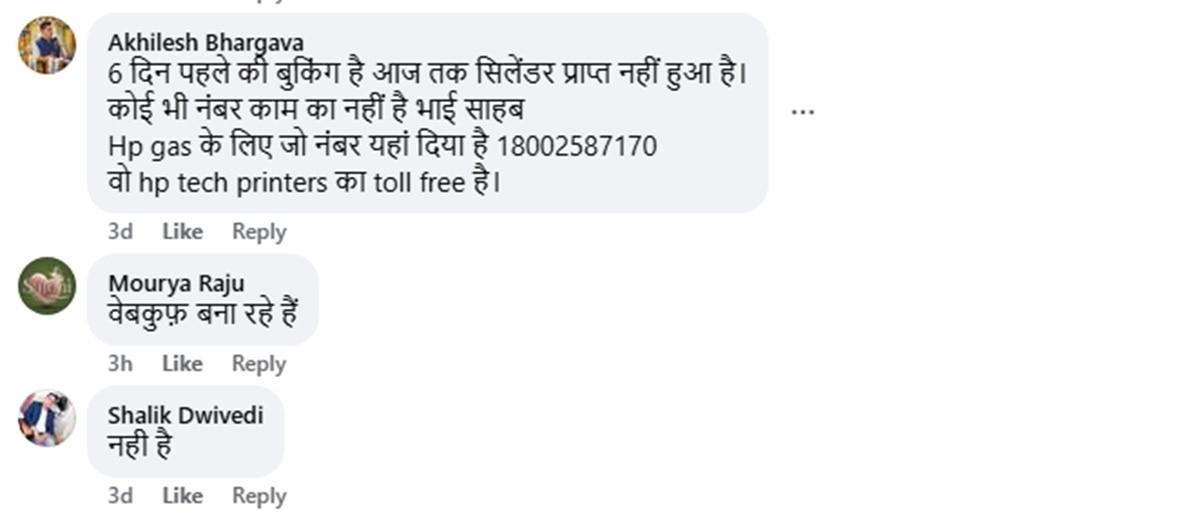
Task: Click Mourya Raju's comment text bubble
Action: 203,299
